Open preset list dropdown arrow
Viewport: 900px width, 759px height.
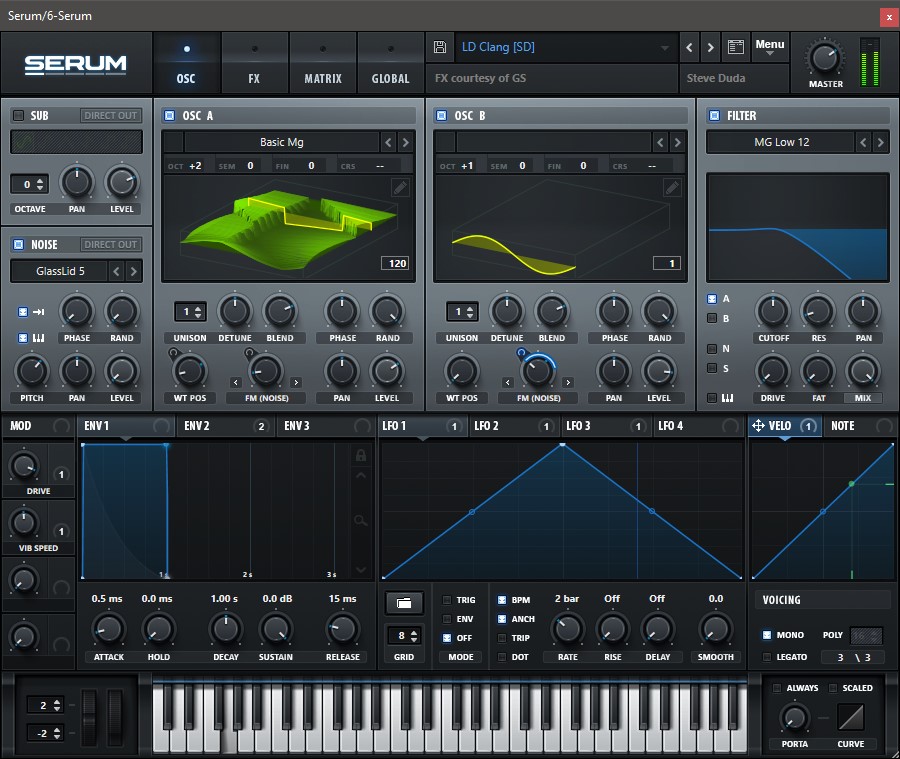(x=665, y=48)
